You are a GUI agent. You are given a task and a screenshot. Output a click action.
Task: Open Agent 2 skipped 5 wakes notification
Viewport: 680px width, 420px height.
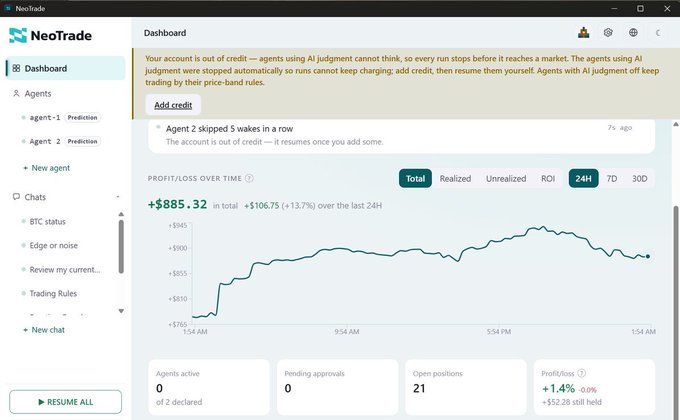(401, 135)
